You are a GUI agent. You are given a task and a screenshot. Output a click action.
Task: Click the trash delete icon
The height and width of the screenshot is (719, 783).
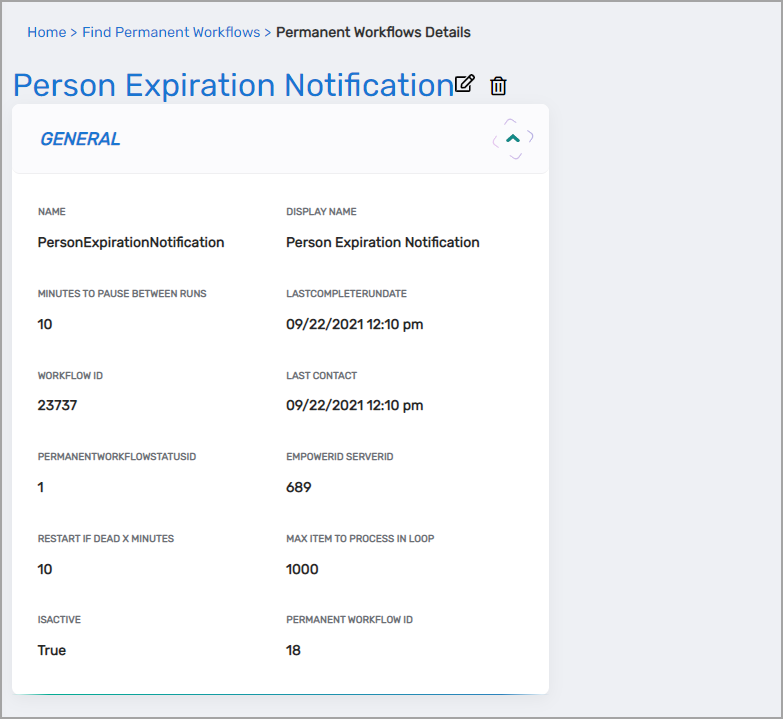(x=498, y=86)
